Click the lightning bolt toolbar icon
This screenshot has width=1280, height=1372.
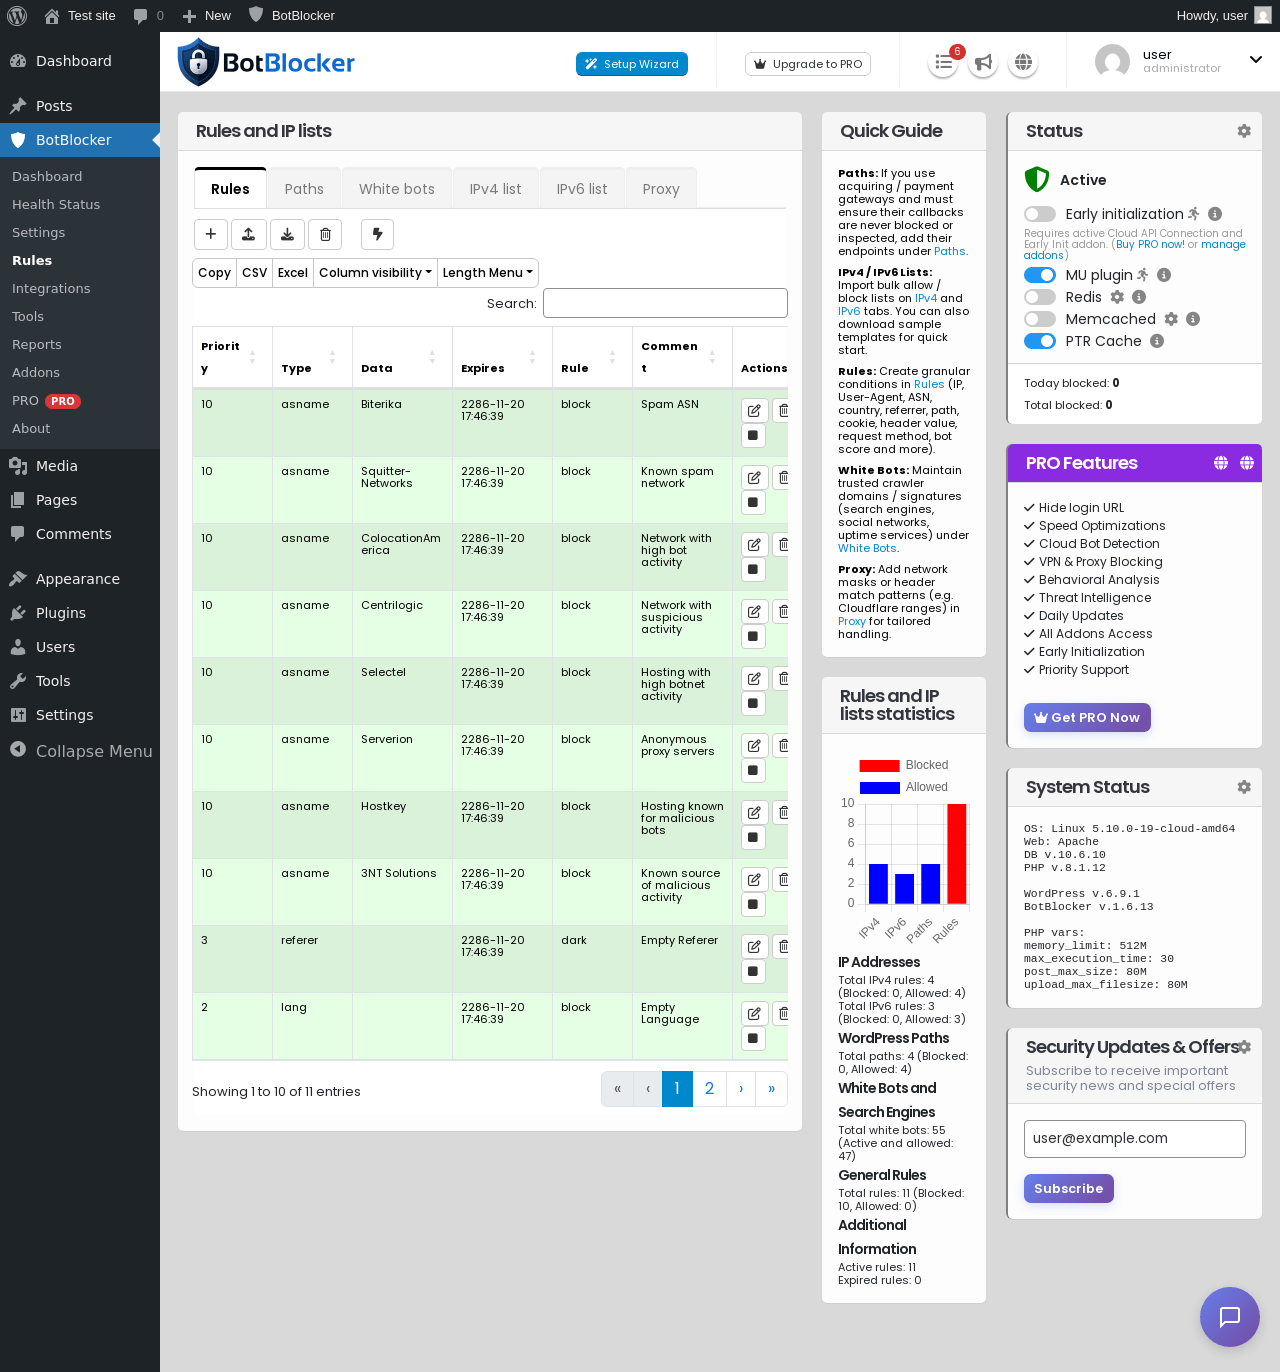click(377, 234)
